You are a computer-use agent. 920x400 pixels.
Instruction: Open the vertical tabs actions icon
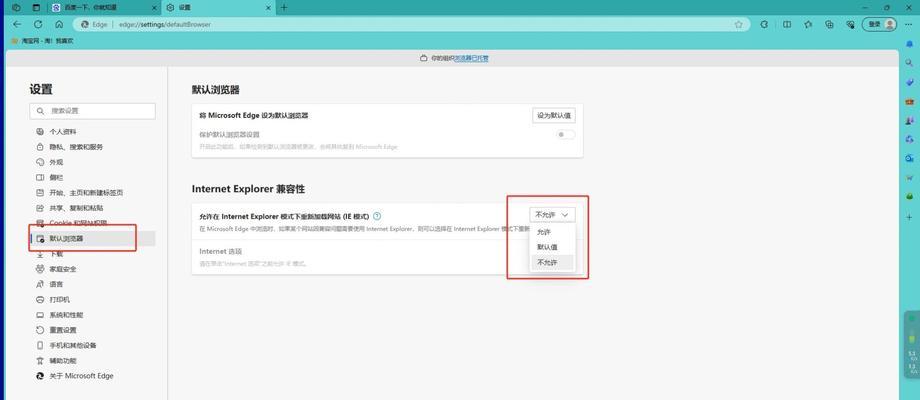[36, 8]
